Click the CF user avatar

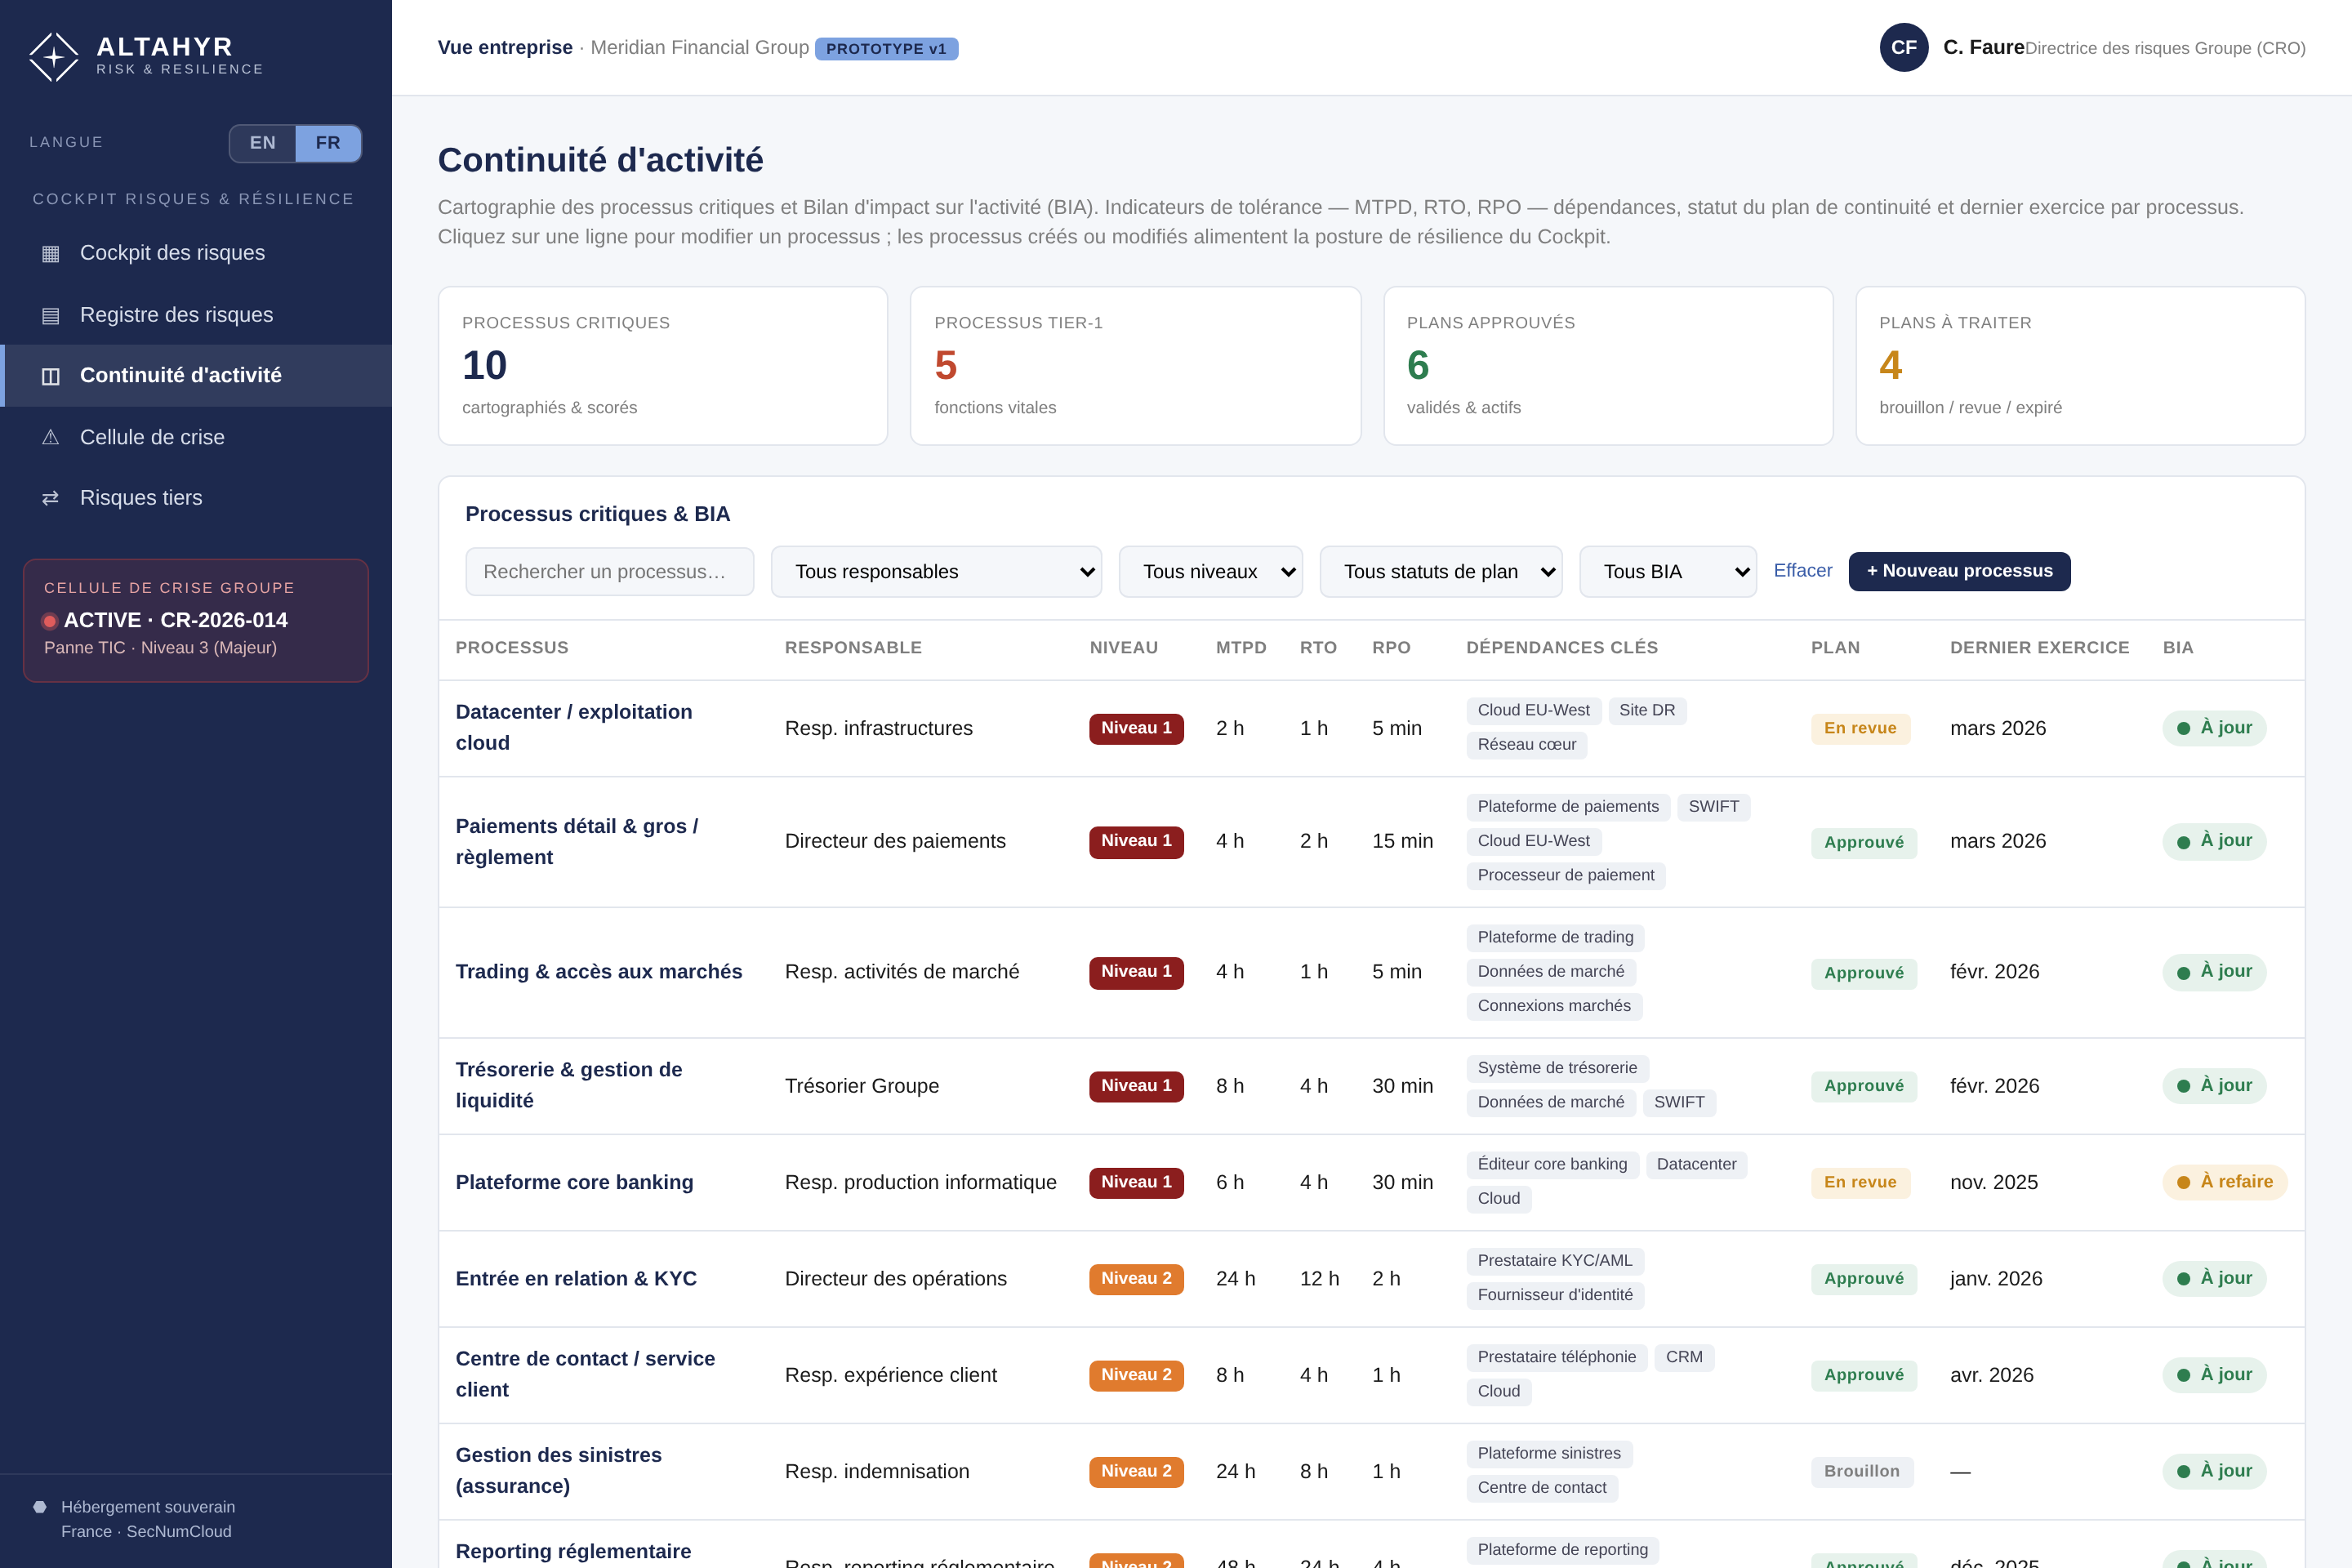(1904, 47)
